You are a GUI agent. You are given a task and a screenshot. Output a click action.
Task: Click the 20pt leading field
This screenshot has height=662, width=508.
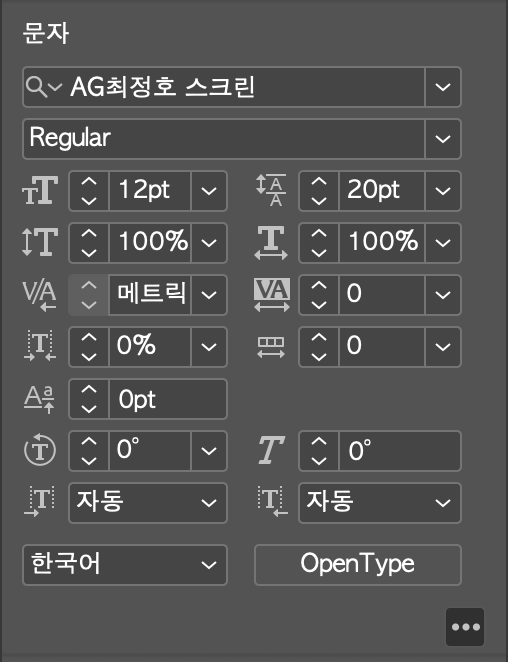[382, 191]
